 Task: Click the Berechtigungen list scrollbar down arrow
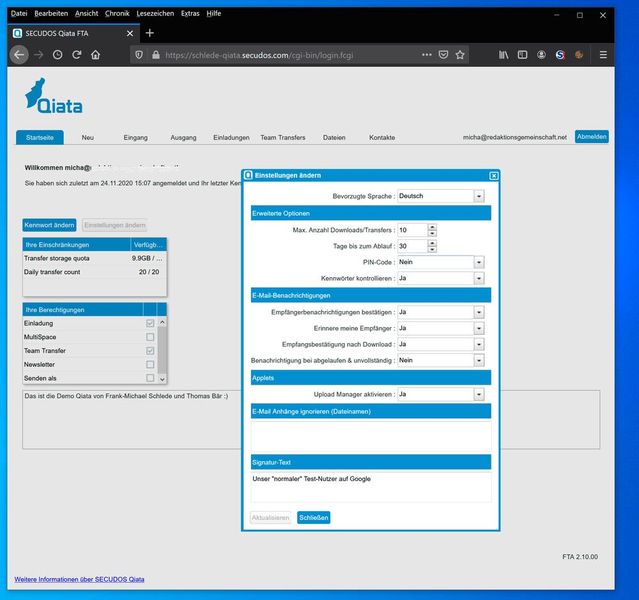(162, 379)
